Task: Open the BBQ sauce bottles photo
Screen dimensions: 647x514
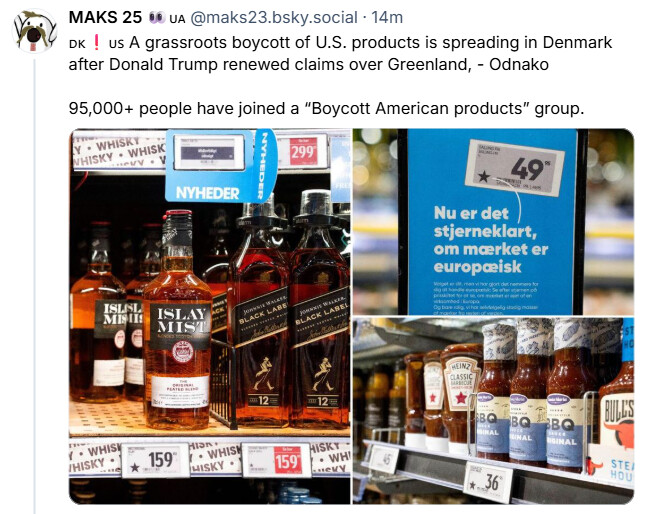Action: click(493, 411)
